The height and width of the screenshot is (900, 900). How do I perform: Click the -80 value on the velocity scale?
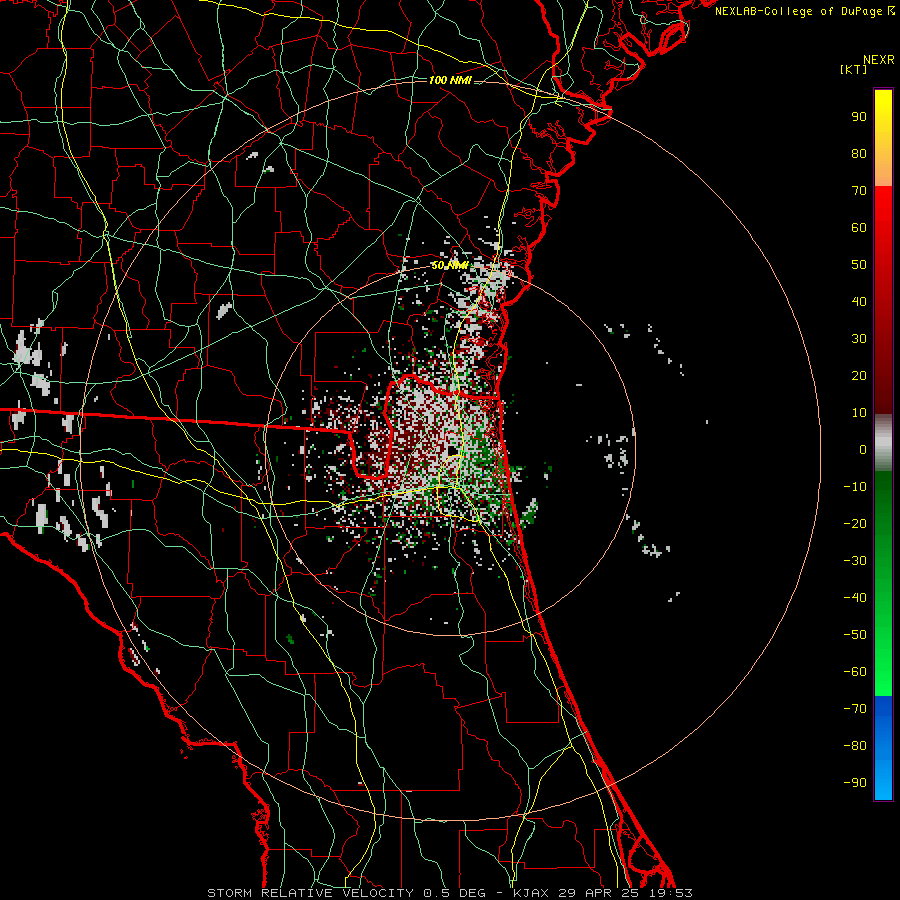pyautogui.click(x=855, y=746)
